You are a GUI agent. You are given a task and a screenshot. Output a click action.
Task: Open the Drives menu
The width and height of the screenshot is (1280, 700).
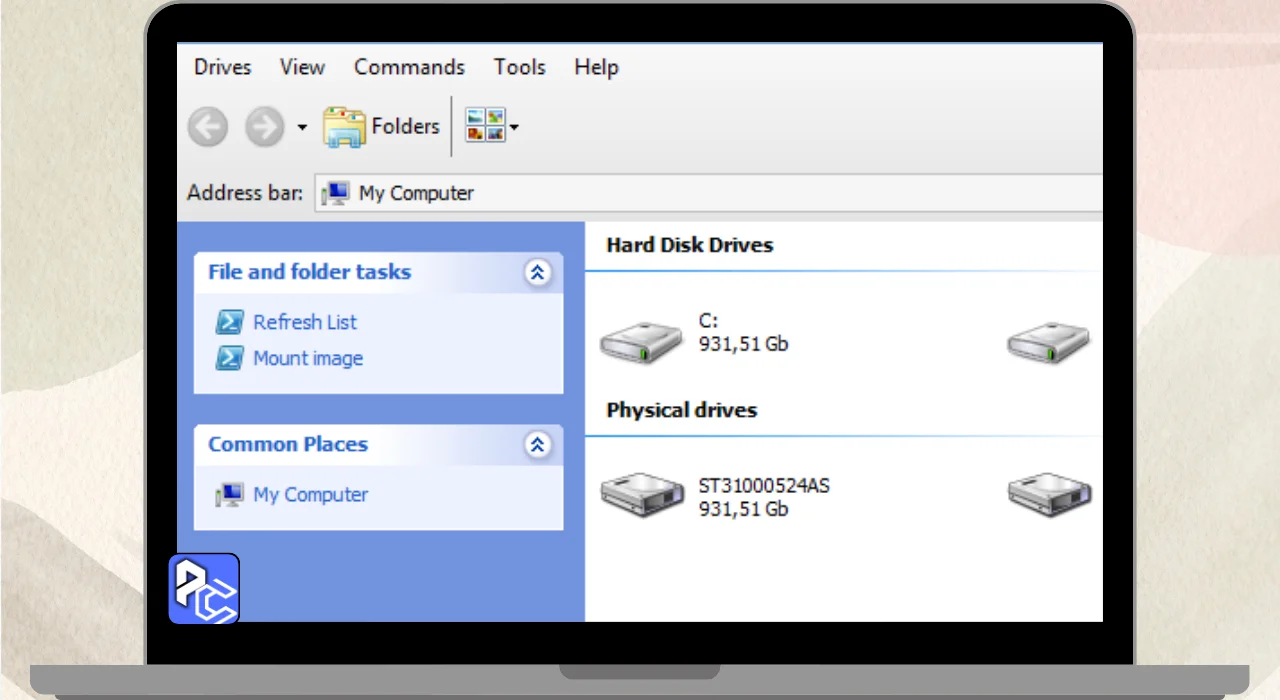(x=223, y=67)
